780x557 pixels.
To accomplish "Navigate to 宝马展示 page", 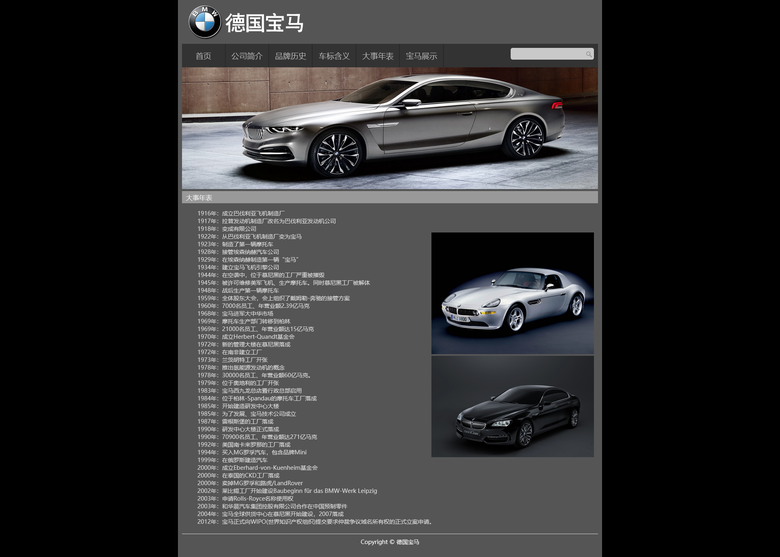I will point(421,56).
